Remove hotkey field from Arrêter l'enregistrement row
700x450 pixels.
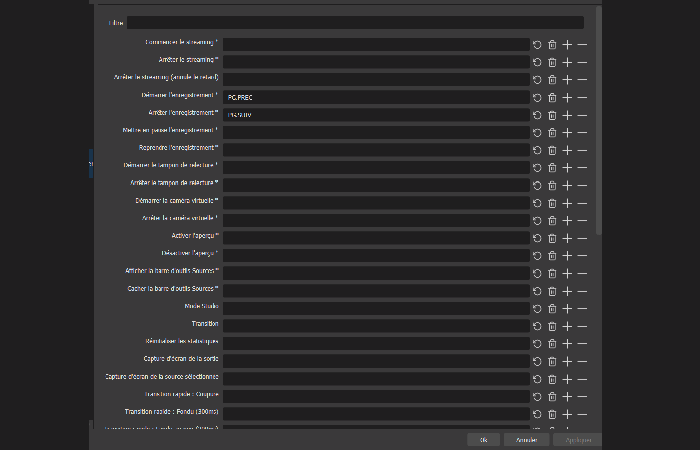click(x=582, y=115)
